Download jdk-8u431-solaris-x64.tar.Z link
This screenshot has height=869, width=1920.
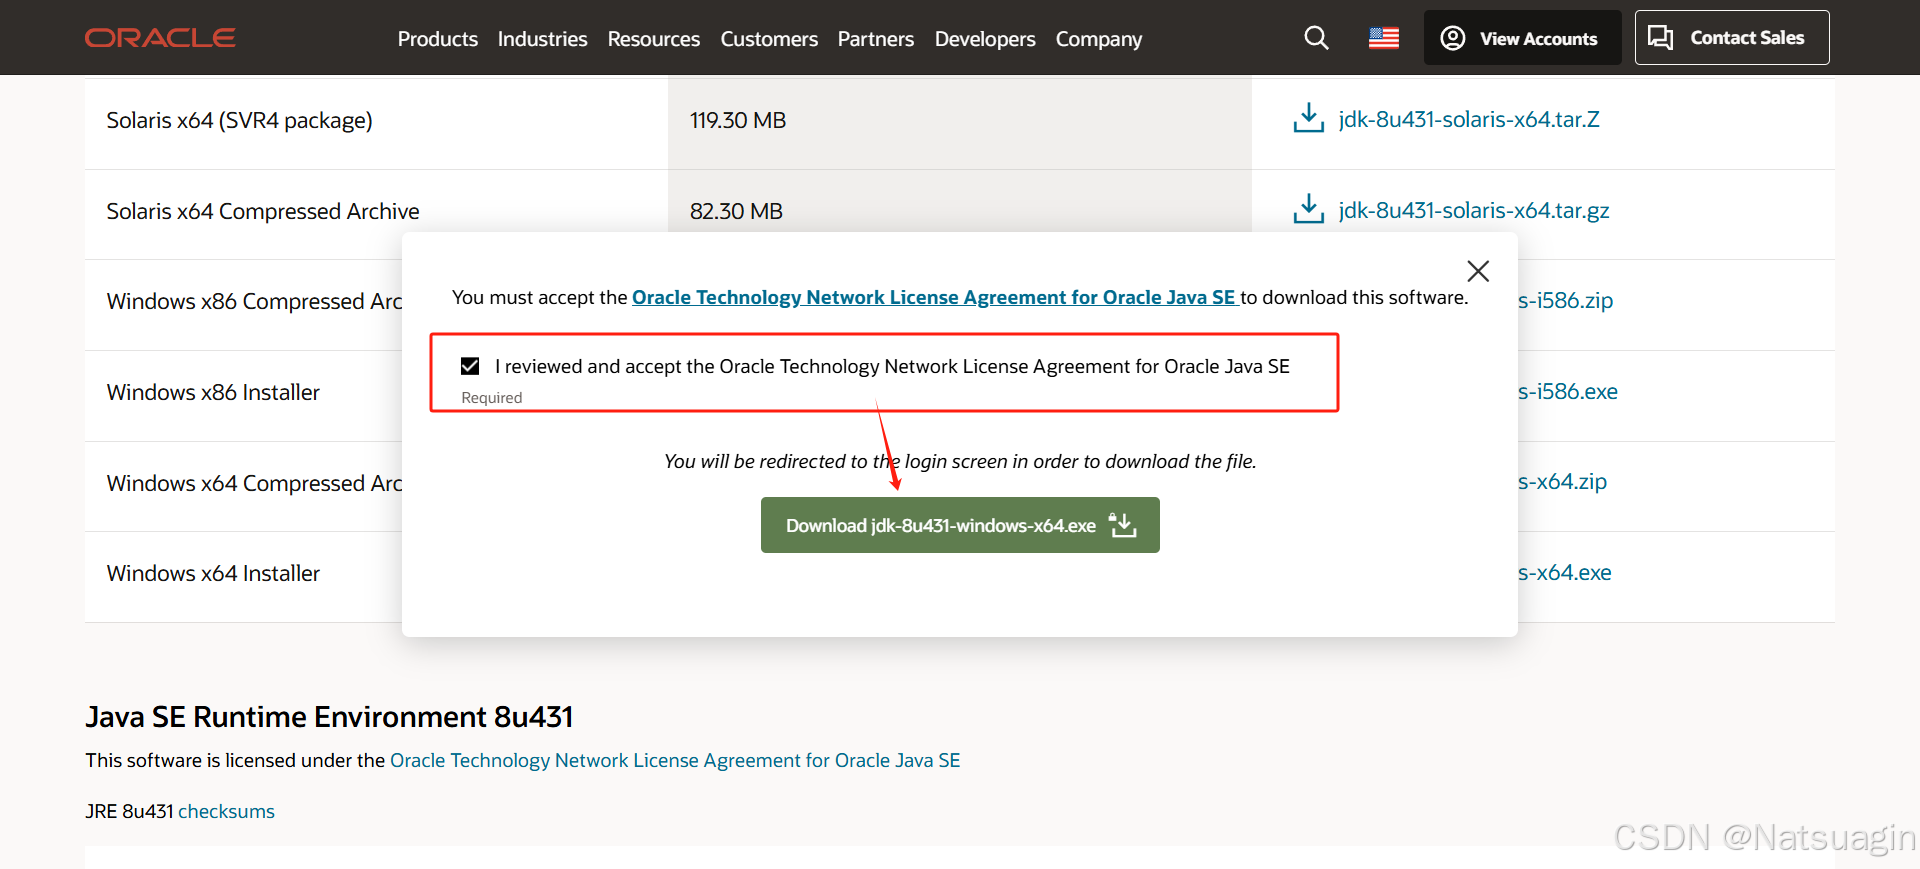click(1469, 119)
